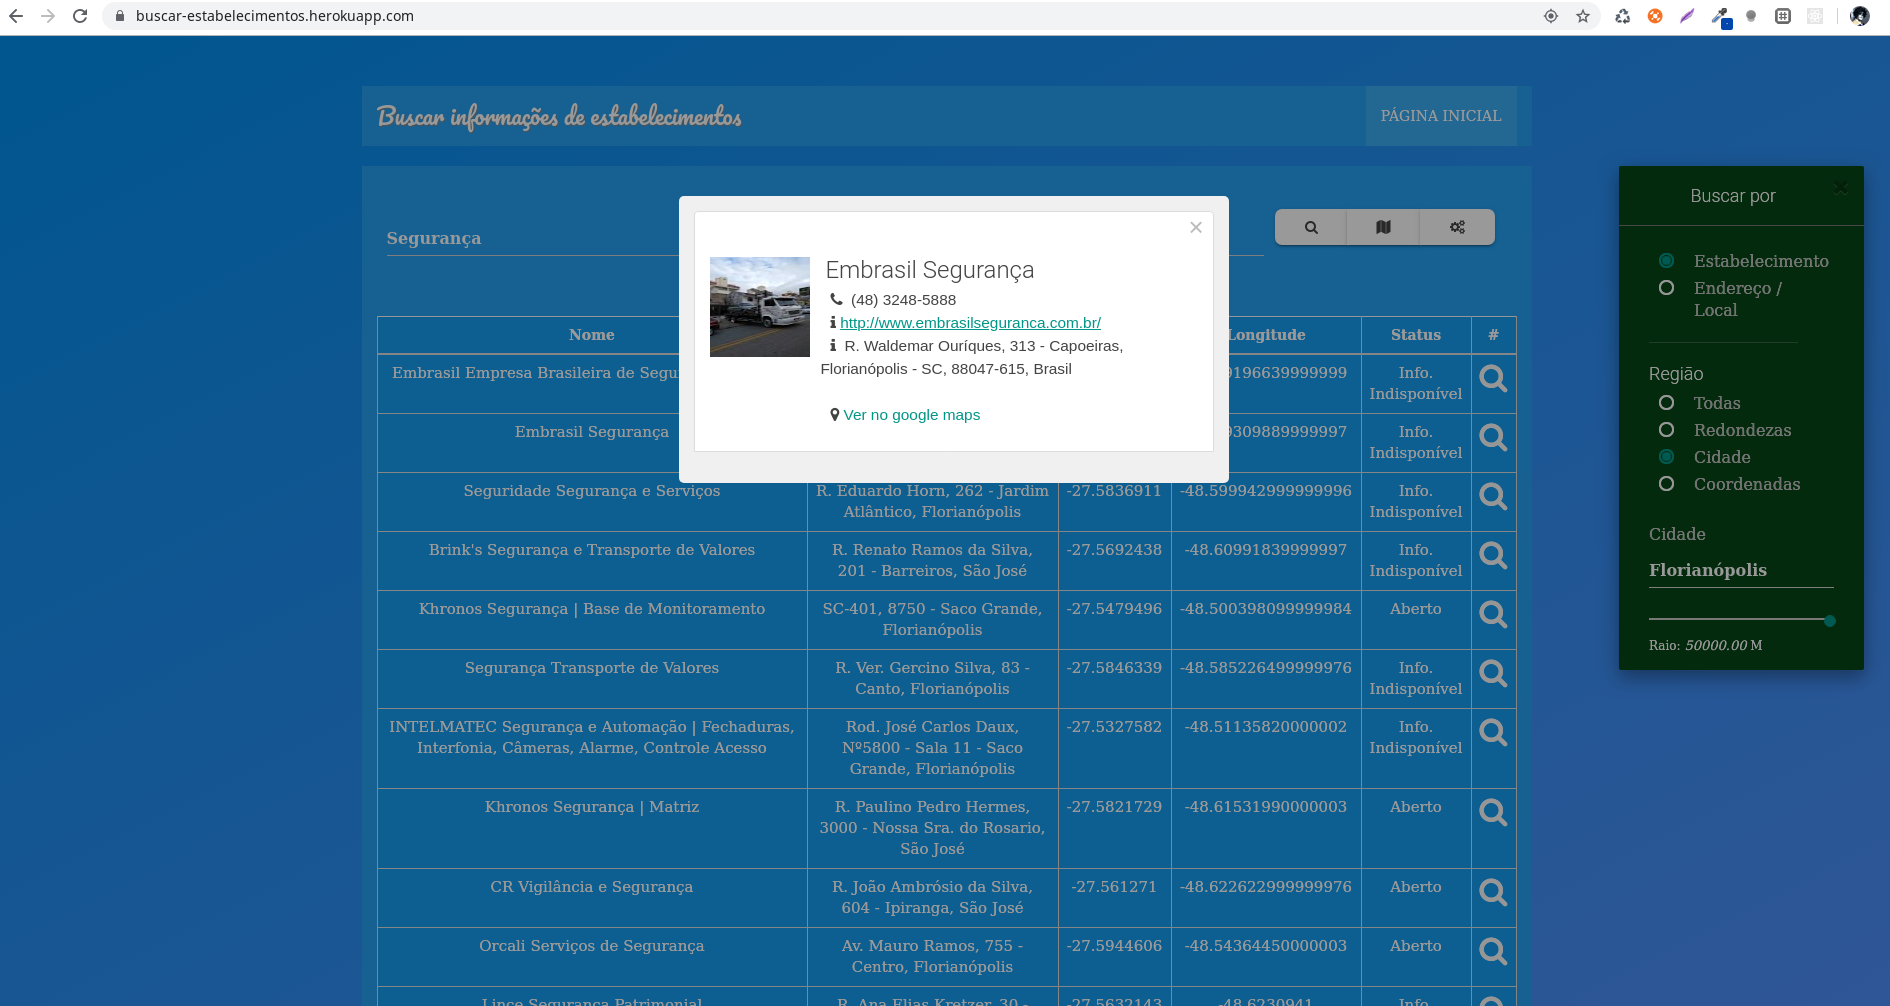Close the Embrasil Segurança popup

point(1195,227)
